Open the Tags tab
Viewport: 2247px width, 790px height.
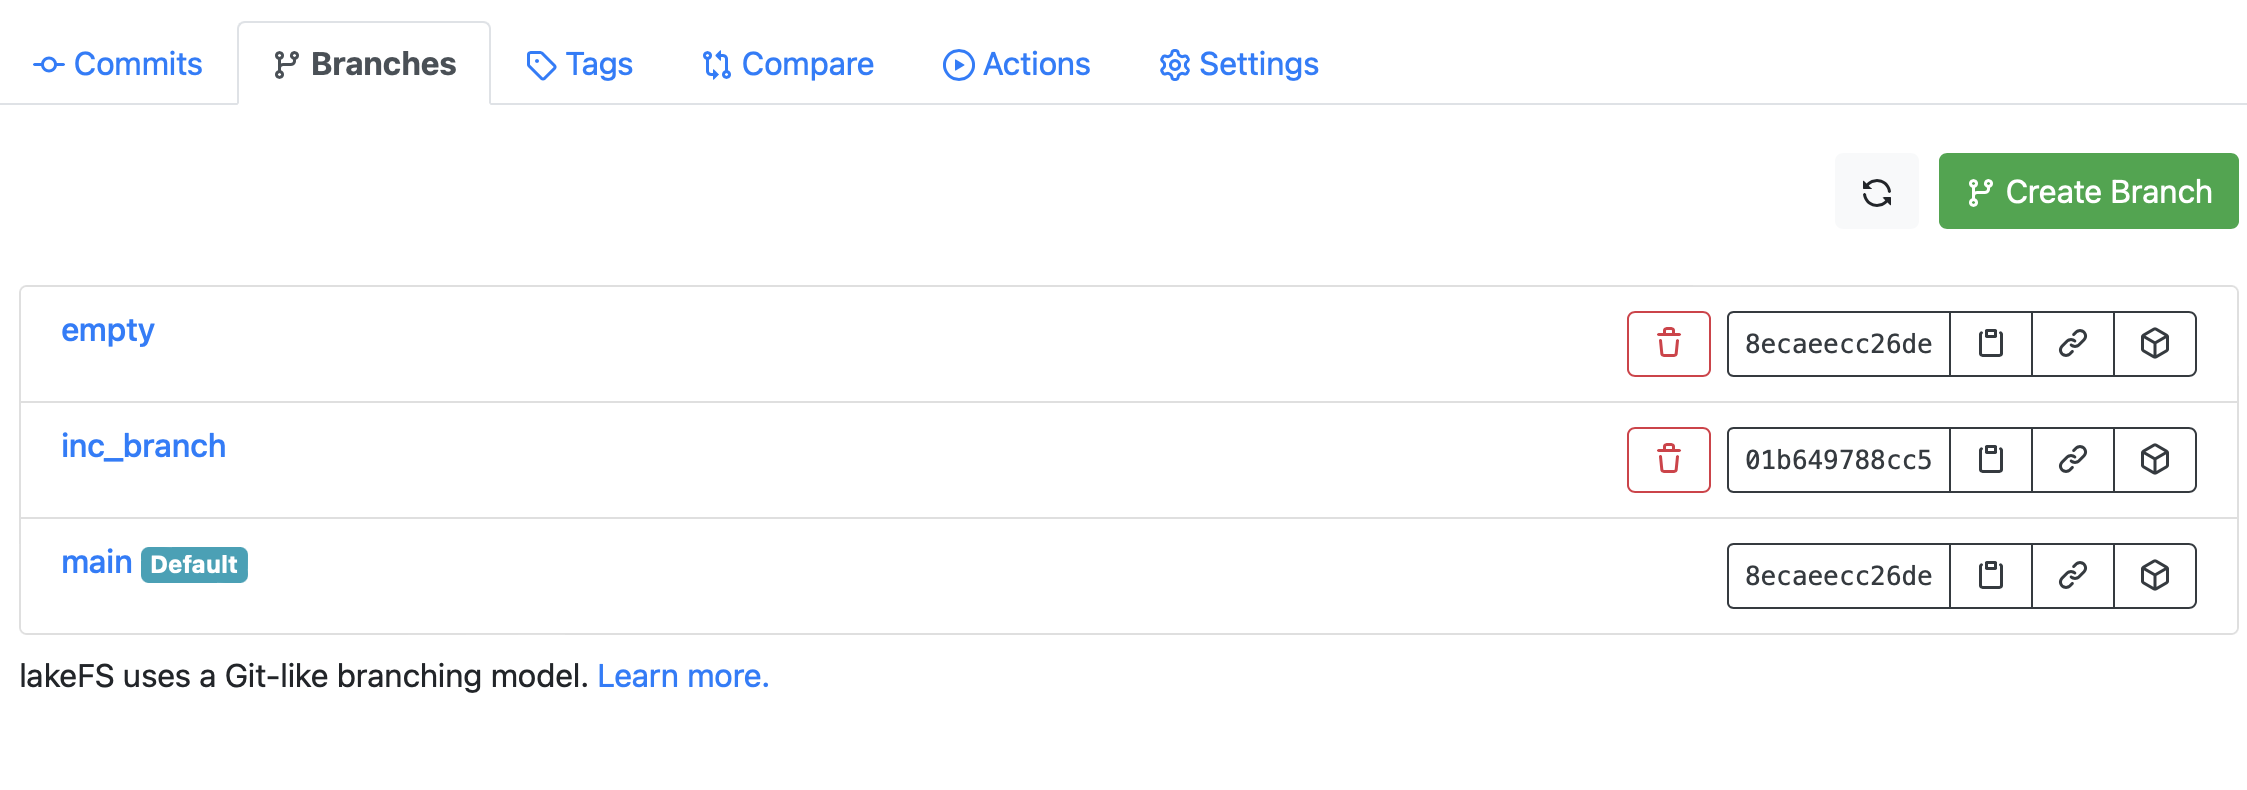tap(580, 65)
